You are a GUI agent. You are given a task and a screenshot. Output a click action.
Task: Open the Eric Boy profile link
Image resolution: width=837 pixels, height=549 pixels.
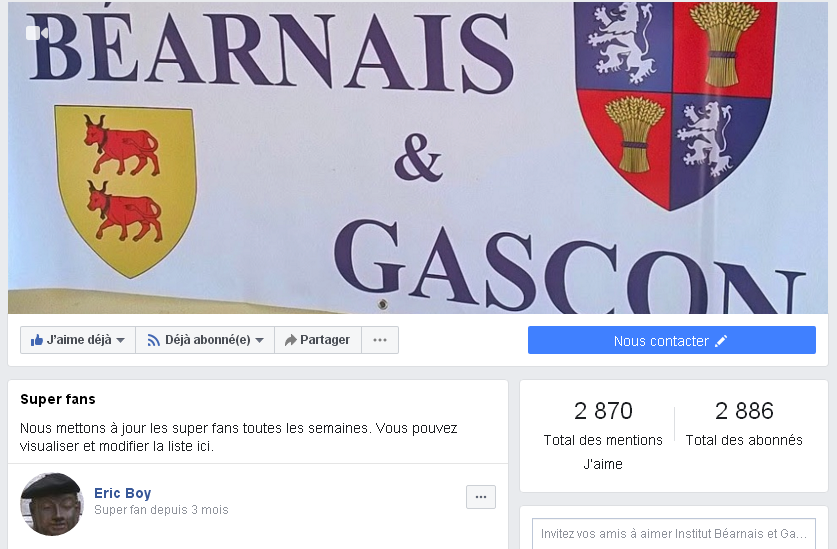coord(123,493)
